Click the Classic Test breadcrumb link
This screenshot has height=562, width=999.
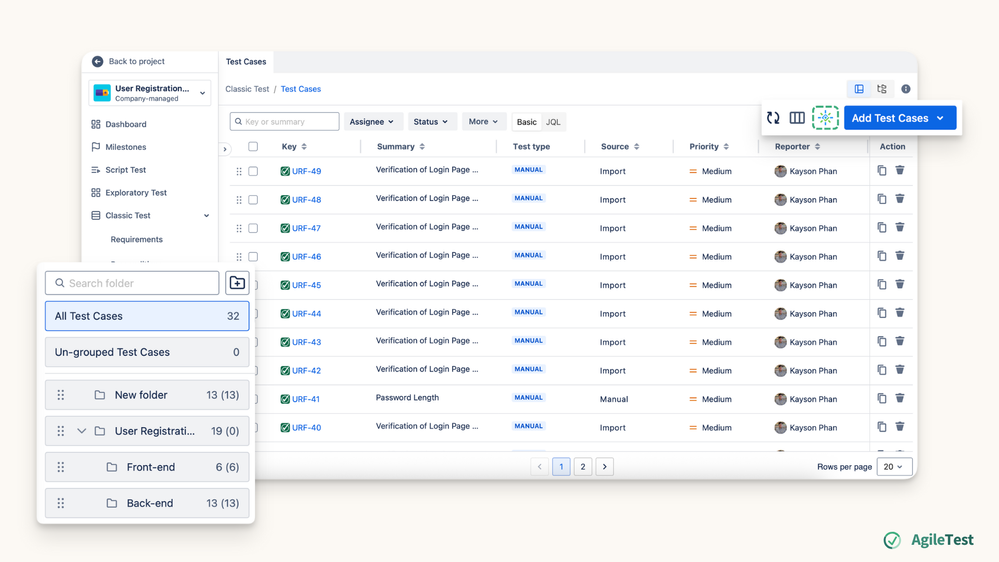(x=247, y=89)
